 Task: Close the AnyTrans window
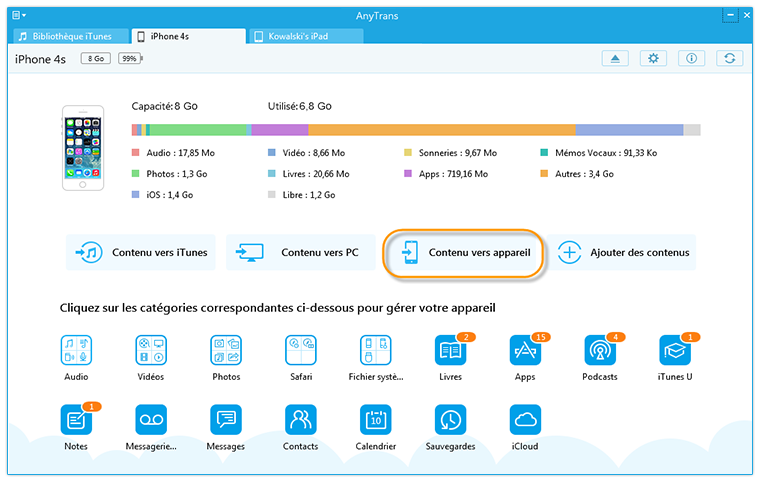(747, 16)
